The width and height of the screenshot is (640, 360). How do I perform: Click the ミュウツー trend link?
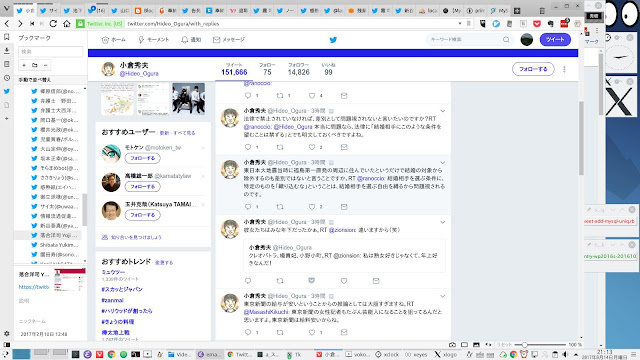(113, 272)
